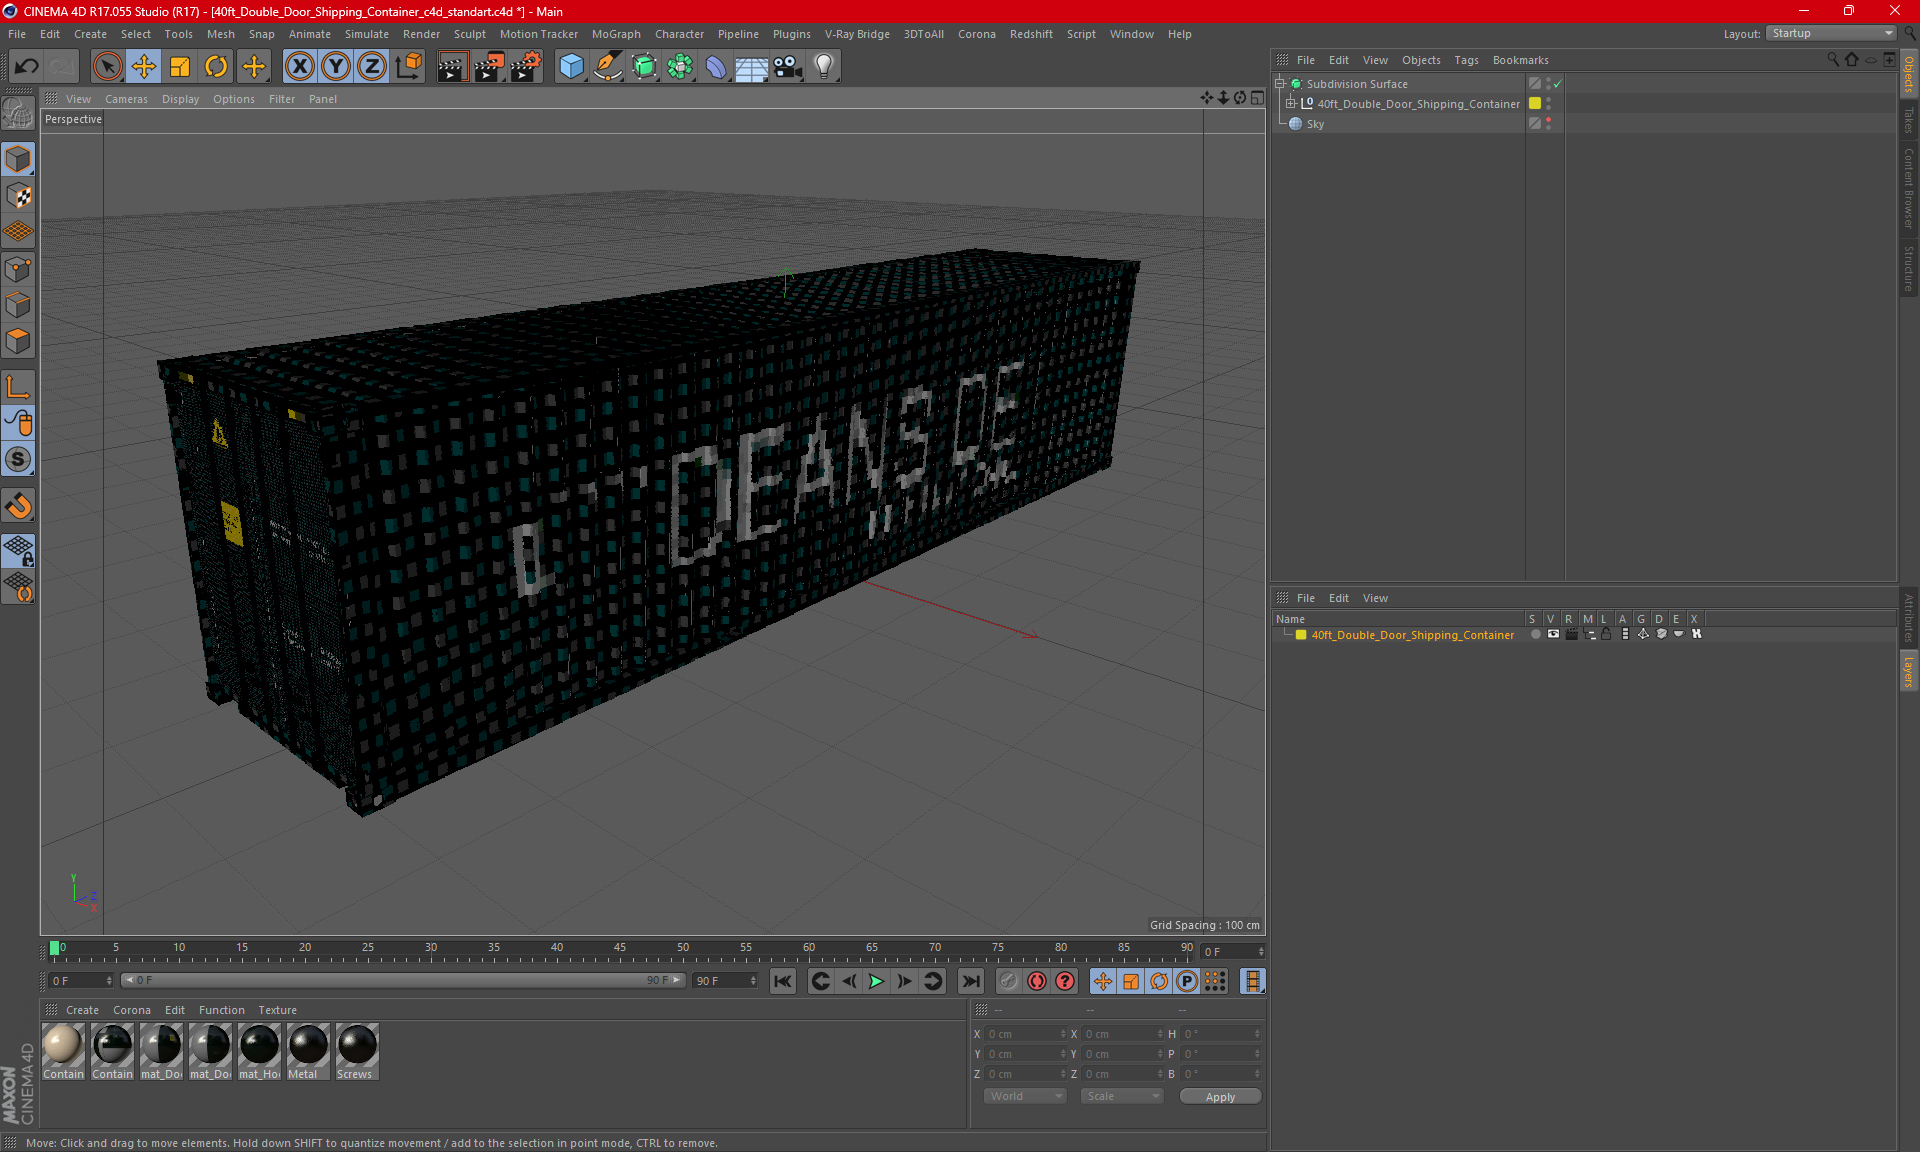
Task: Select the Sky object in Object Manager
Action: (1315, 124)
